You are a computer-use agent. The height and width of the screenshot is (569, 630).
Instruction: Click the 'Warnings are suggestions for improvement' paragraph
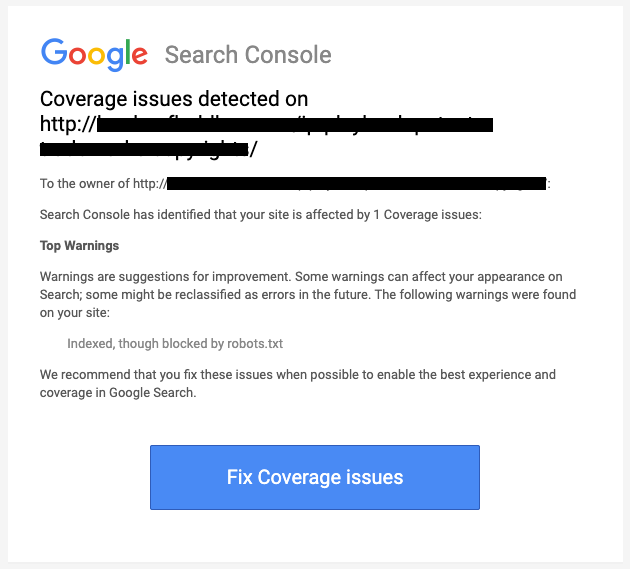click(x=308, y=295)
